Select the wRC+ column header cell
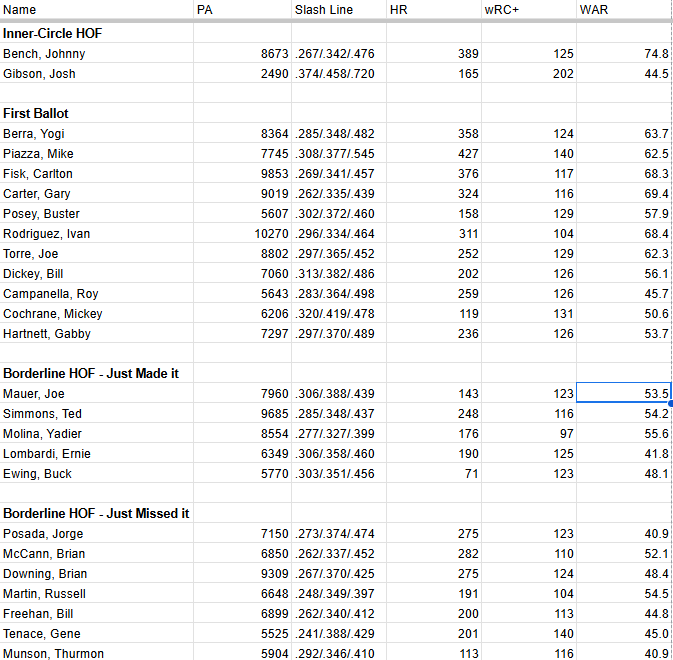Image resolution: width=673 pixels, height=660 pixels. 529,10
